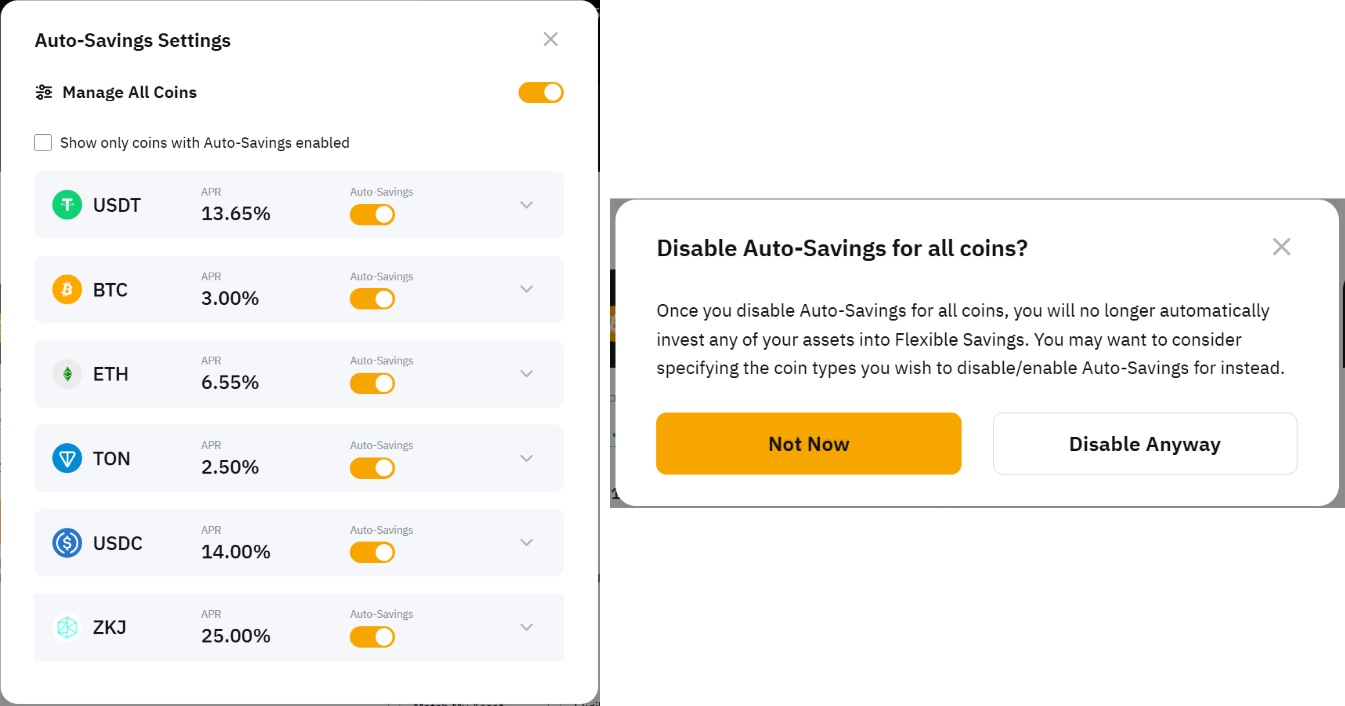This screenshot has height=706, width=1345.
Task: Turn off Auto-Savings for USDT
Action: tap(372, 215)
